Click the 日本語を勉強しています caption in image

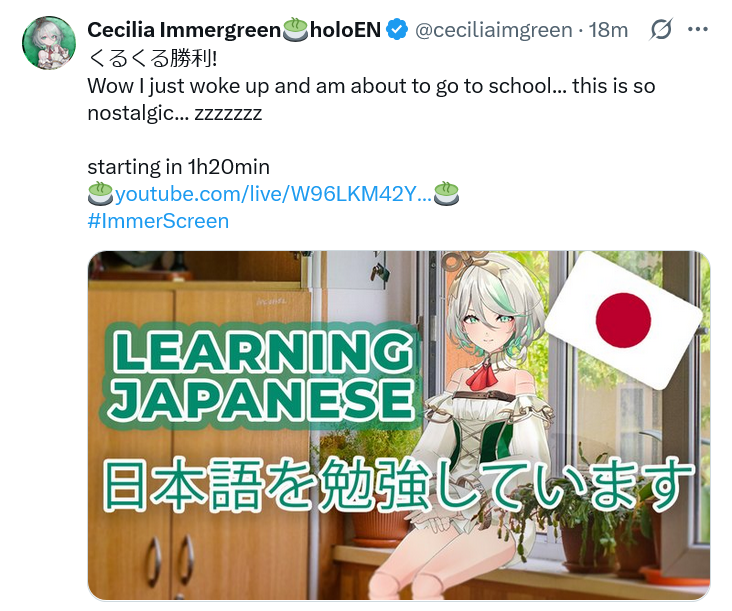pos(397,484)
